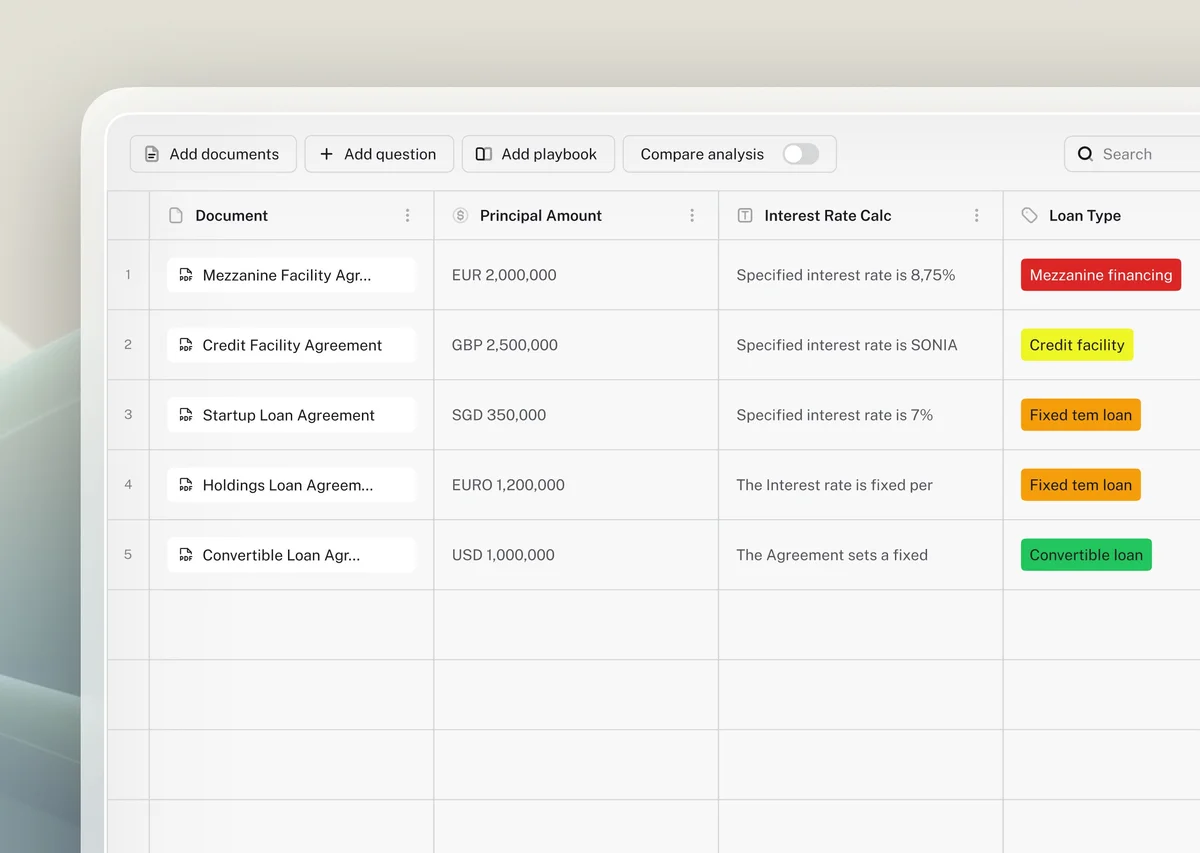Click the PDF icon beside Startup Loan Agreement
The width and height of the screenshot is (1200, 853).
184,414
